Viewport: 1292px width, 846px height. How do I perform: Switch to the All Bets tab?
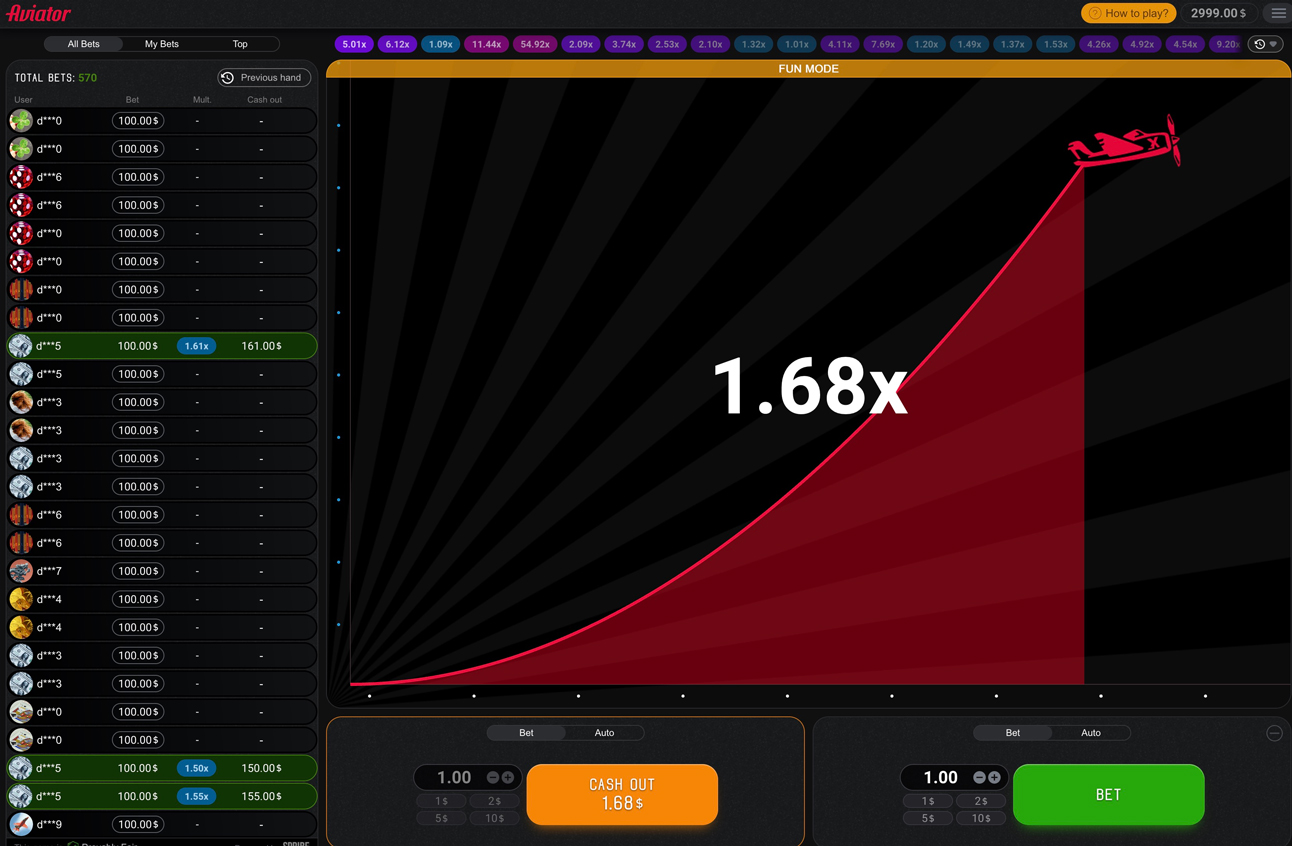(84, 44)
